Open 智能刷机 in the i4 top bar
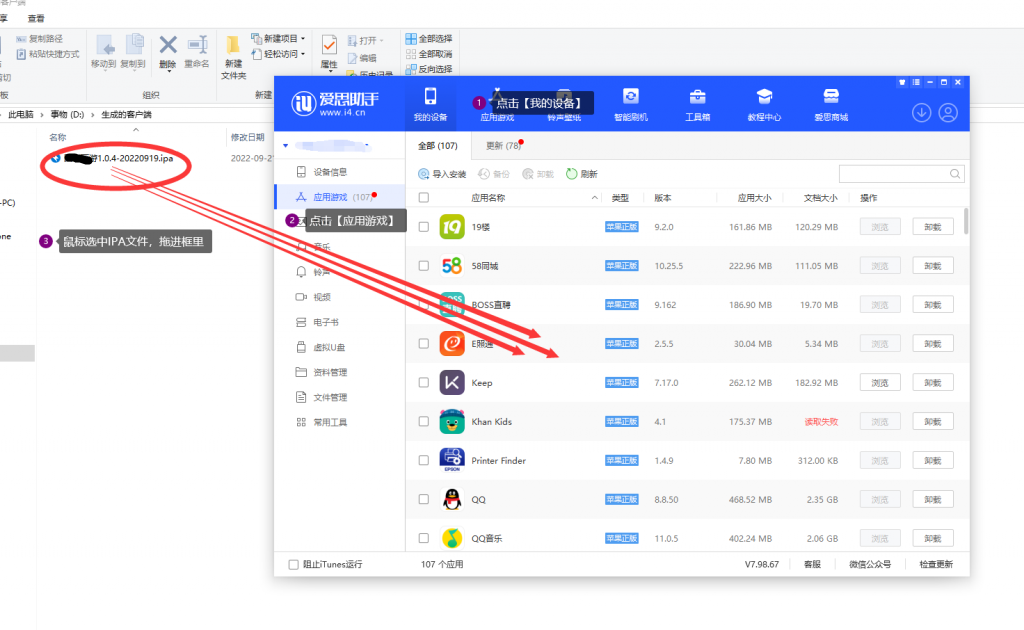 click(x=631, y=104)
